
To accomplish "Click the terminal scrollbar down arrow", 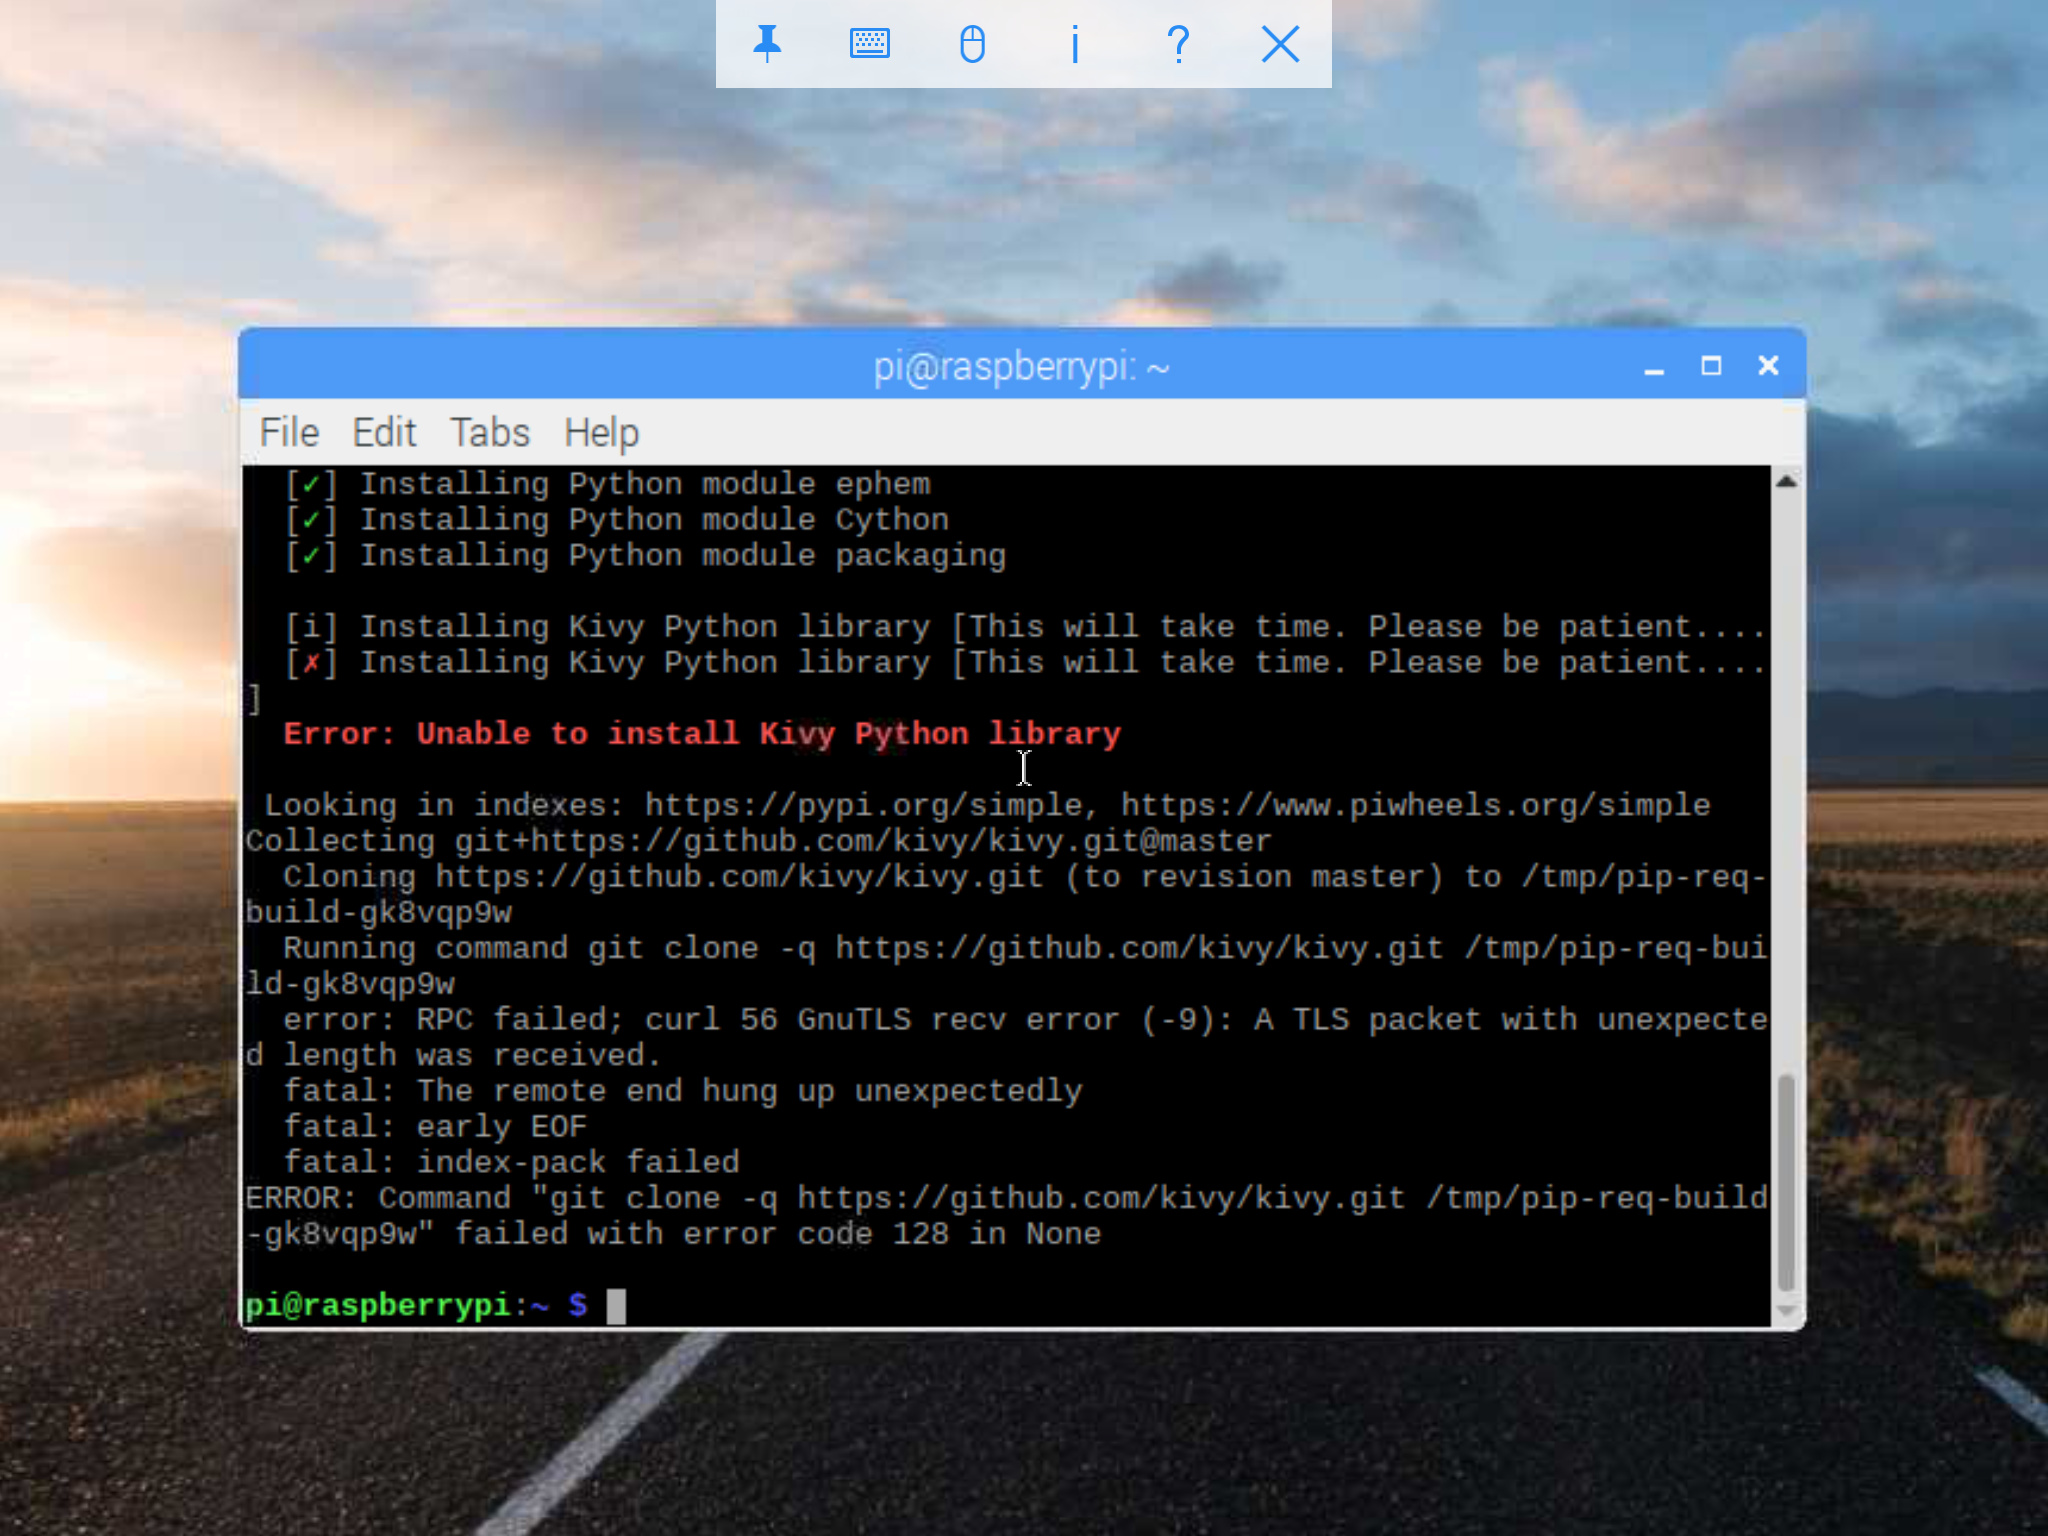I will click(1786, 1311).
